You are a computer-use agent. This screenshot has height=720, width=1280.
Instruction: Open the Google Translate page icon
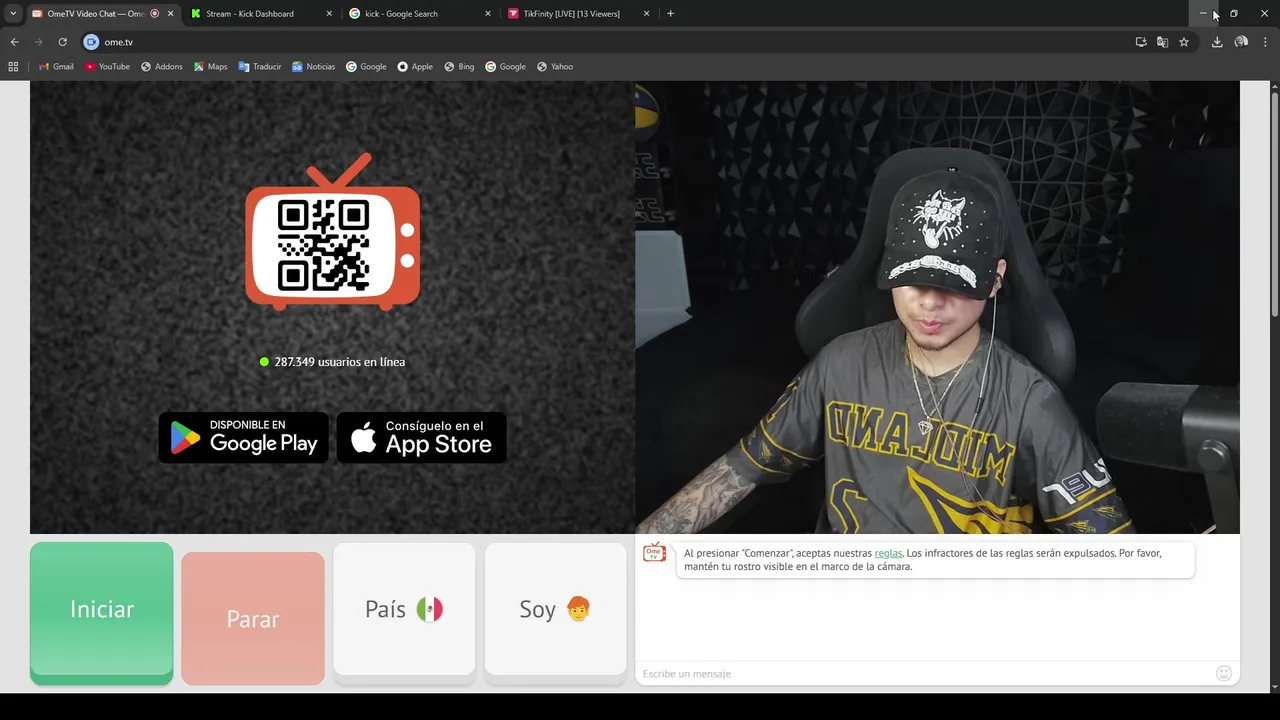click(x=1162, y=42)
